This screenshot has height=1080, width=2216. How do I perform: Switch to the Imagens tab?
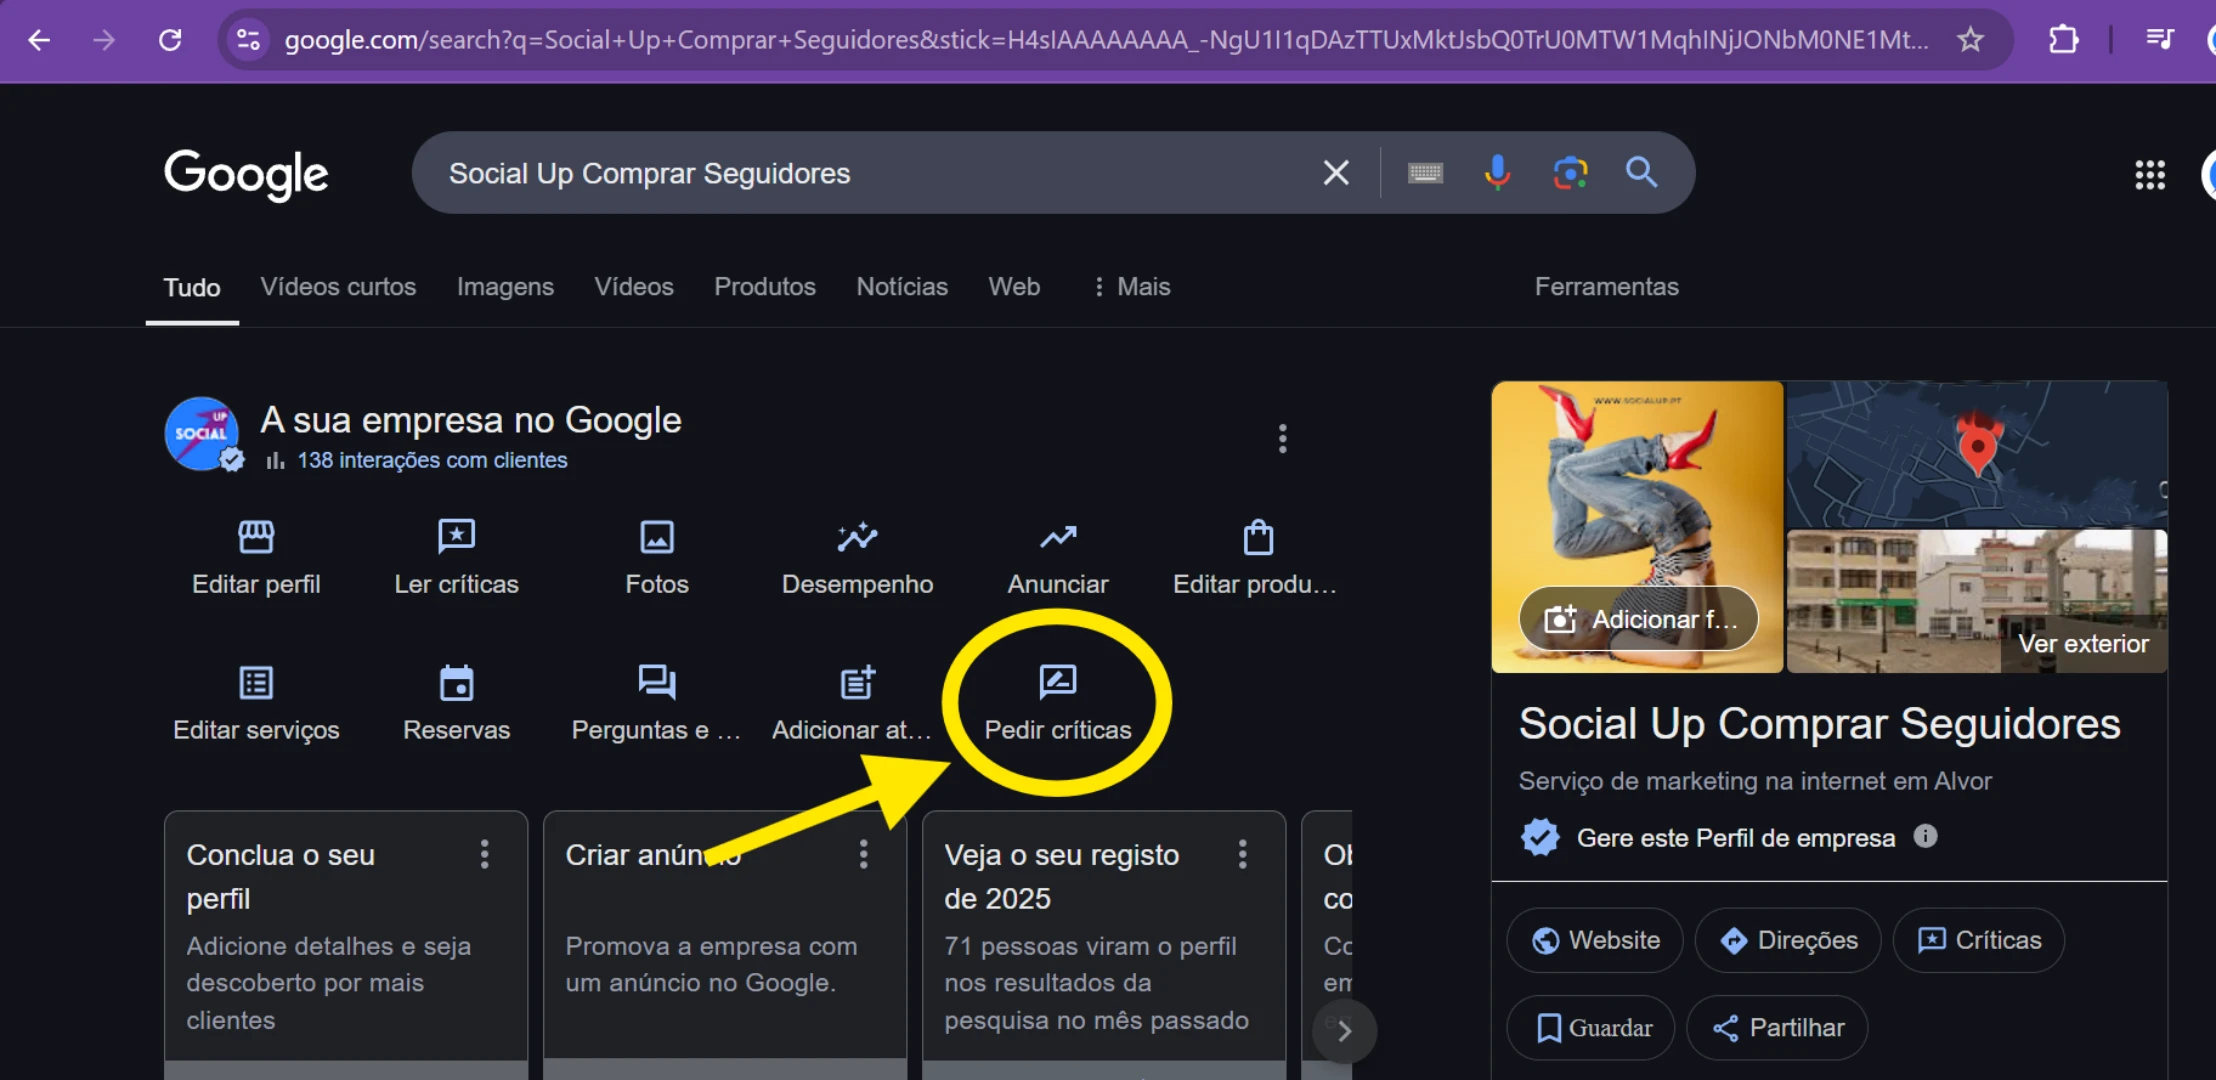tap(505, 287)
